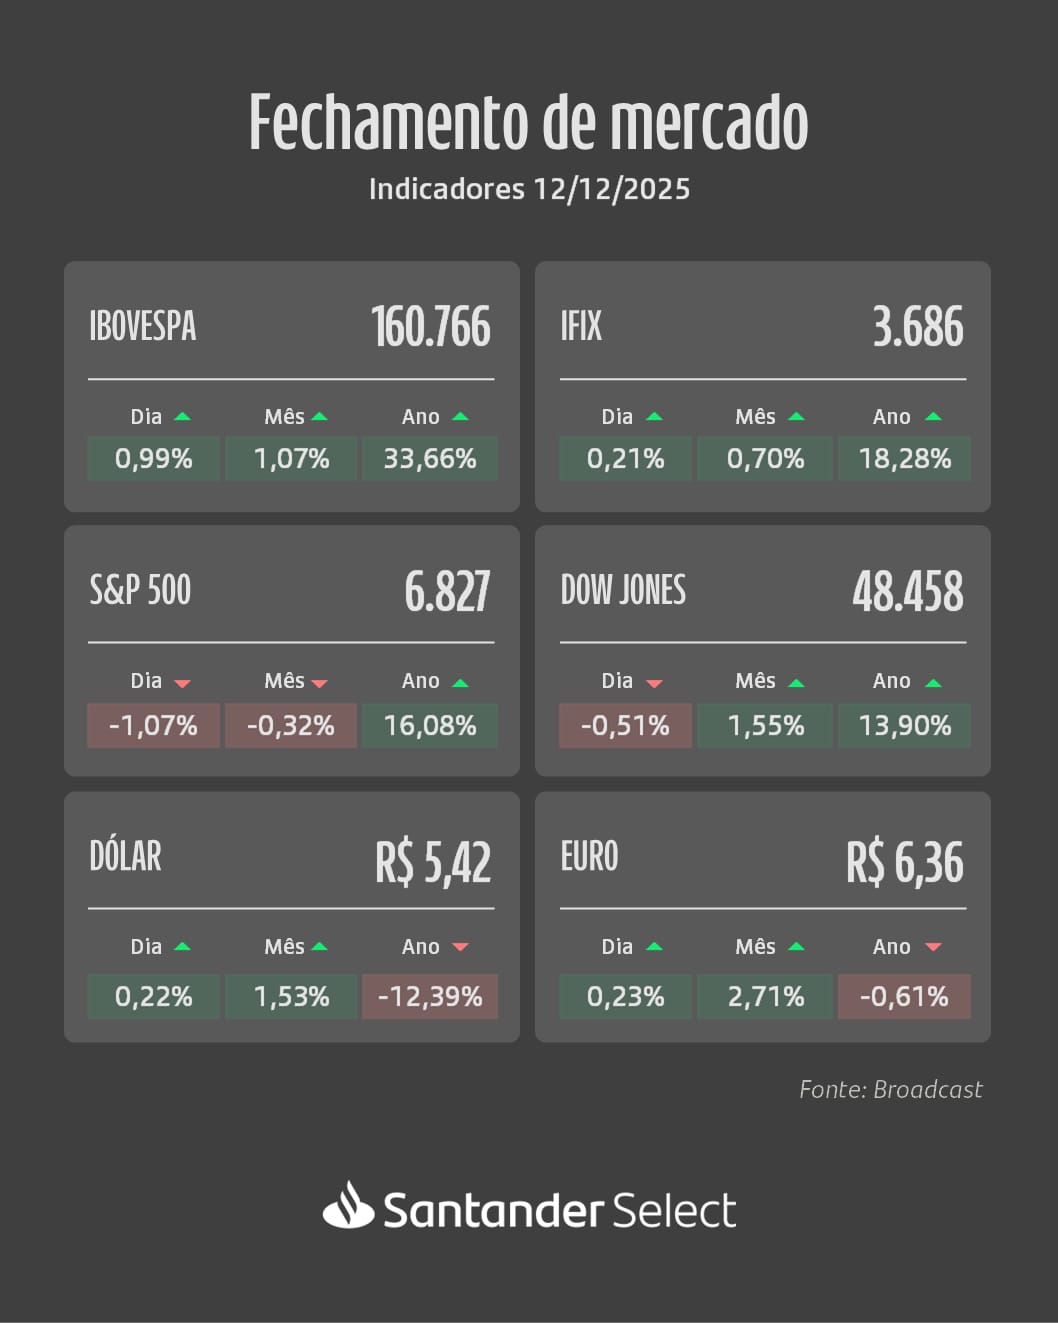Click the IBOVESPA index value 160.766
Viewport: 1058px width, 1323px height.
431,327
